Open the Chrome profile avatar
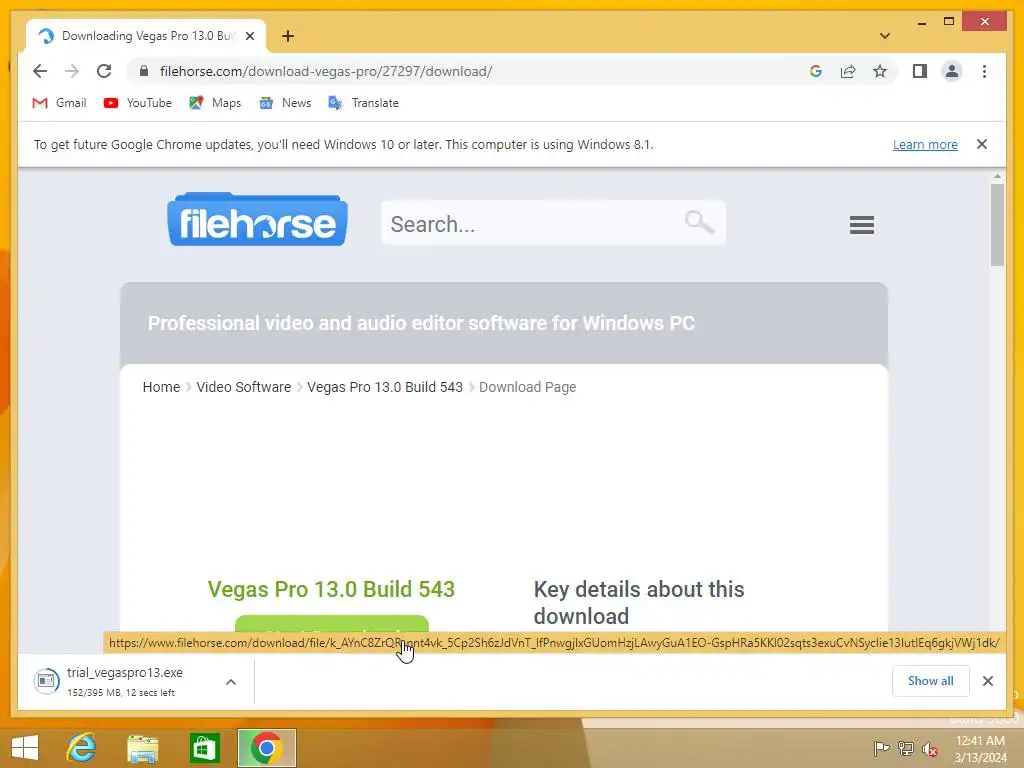Image resolution: width=1024 pixels, height=768 pixels. (952, 71)
